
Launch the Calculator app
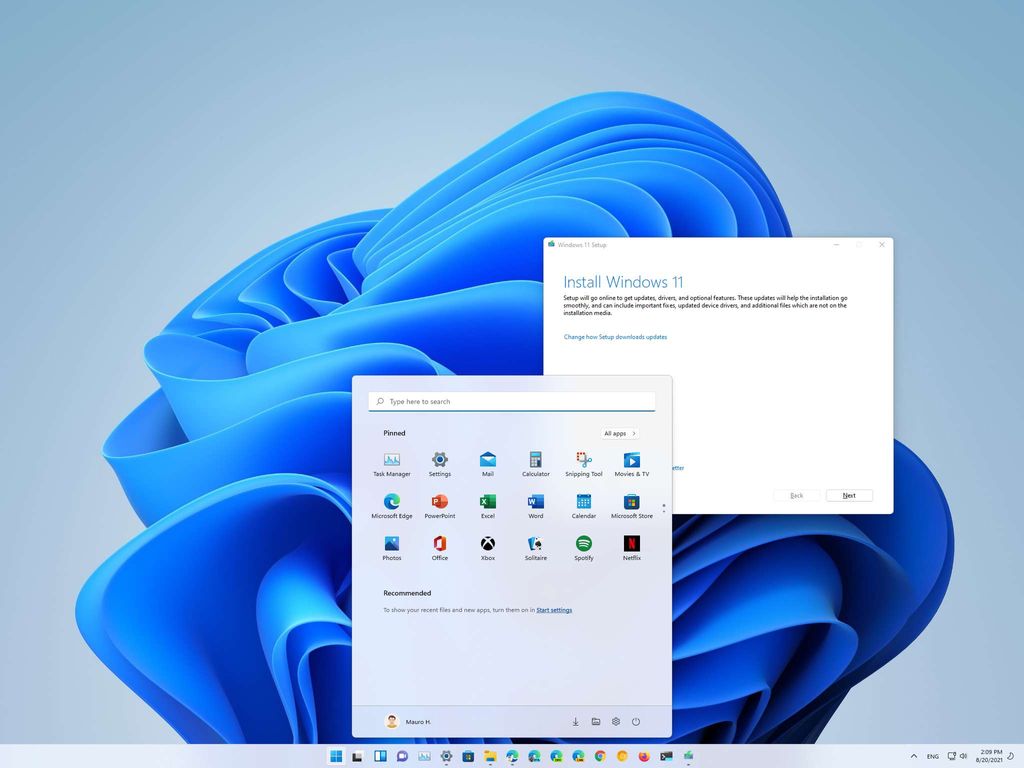[535, 462]
